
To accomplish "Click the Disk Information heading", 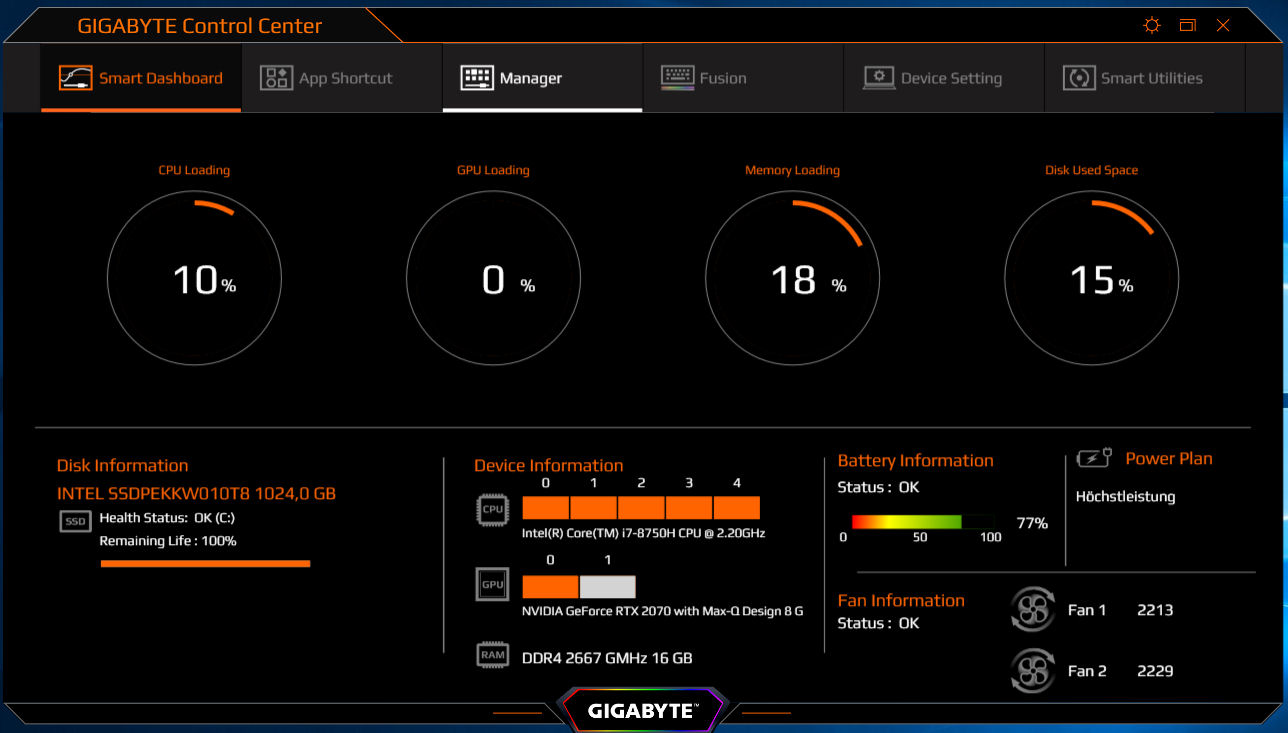I will (122, 465).
